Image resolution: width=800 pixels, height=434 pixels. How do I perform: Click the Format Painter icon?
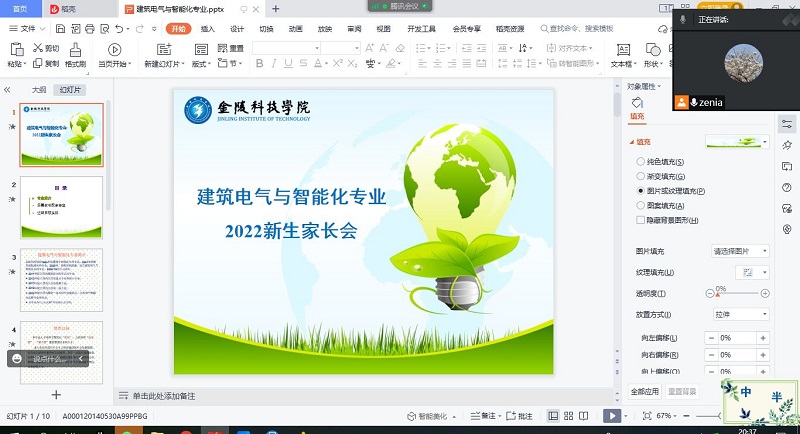coord(74,54)
